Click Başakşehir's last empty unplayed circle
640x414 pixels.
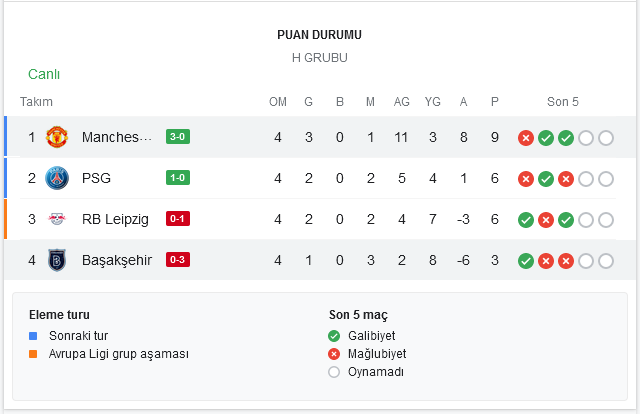click(606, 260)
